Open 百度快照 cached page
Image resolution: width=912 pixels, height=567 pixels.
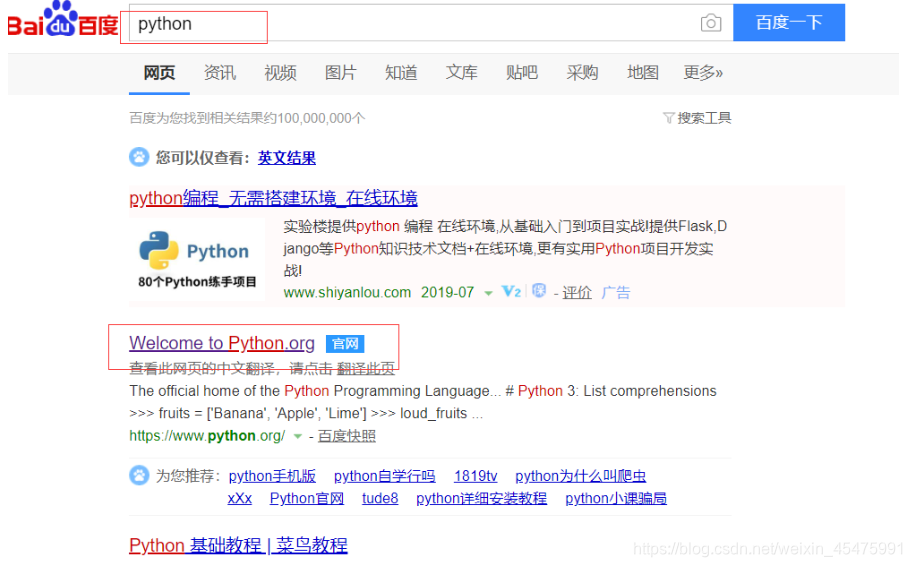click(347, 436)
